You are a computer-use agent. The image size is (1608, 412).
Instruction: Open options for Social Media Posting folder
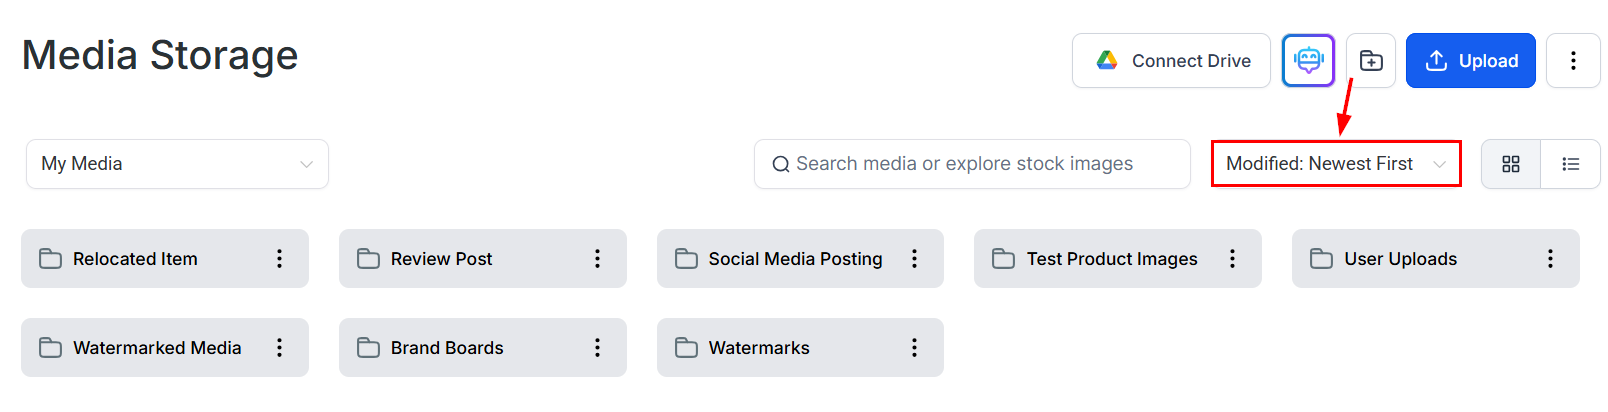tap(914, 259)
